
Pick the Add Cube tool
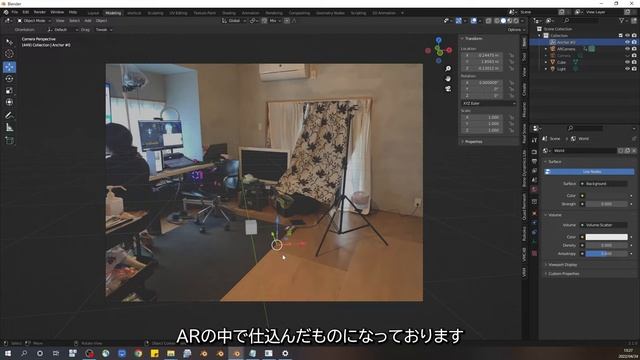[x=9, y=140]
